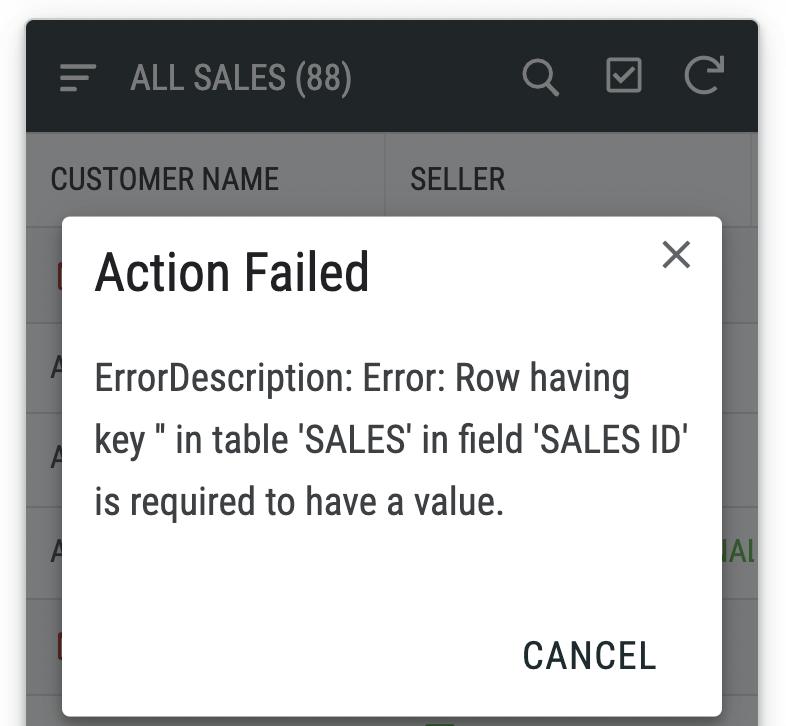
Task: Open the search magnifier in the header
Action: point(540,77)
